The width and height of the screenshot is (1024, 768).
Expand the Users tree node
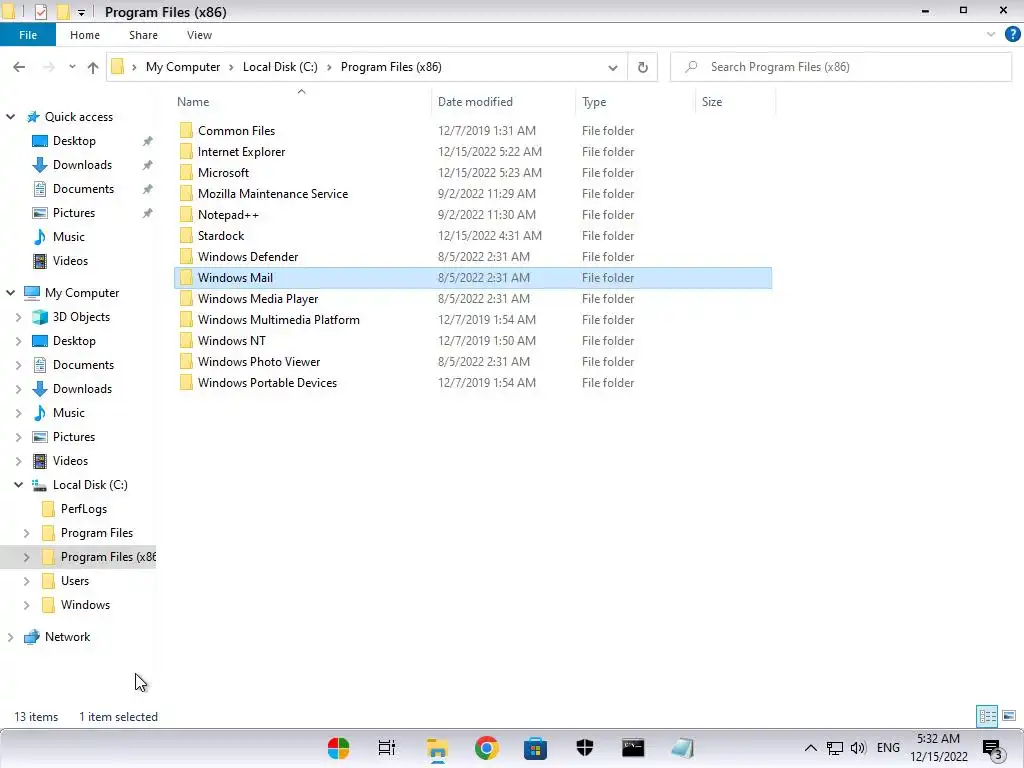click(x=26, y=581)
